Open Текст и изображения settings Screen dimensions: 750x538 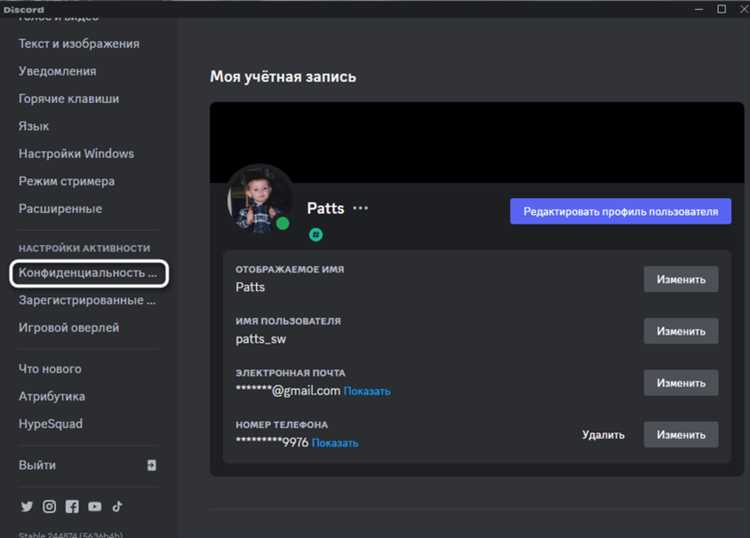coord(79,44)
